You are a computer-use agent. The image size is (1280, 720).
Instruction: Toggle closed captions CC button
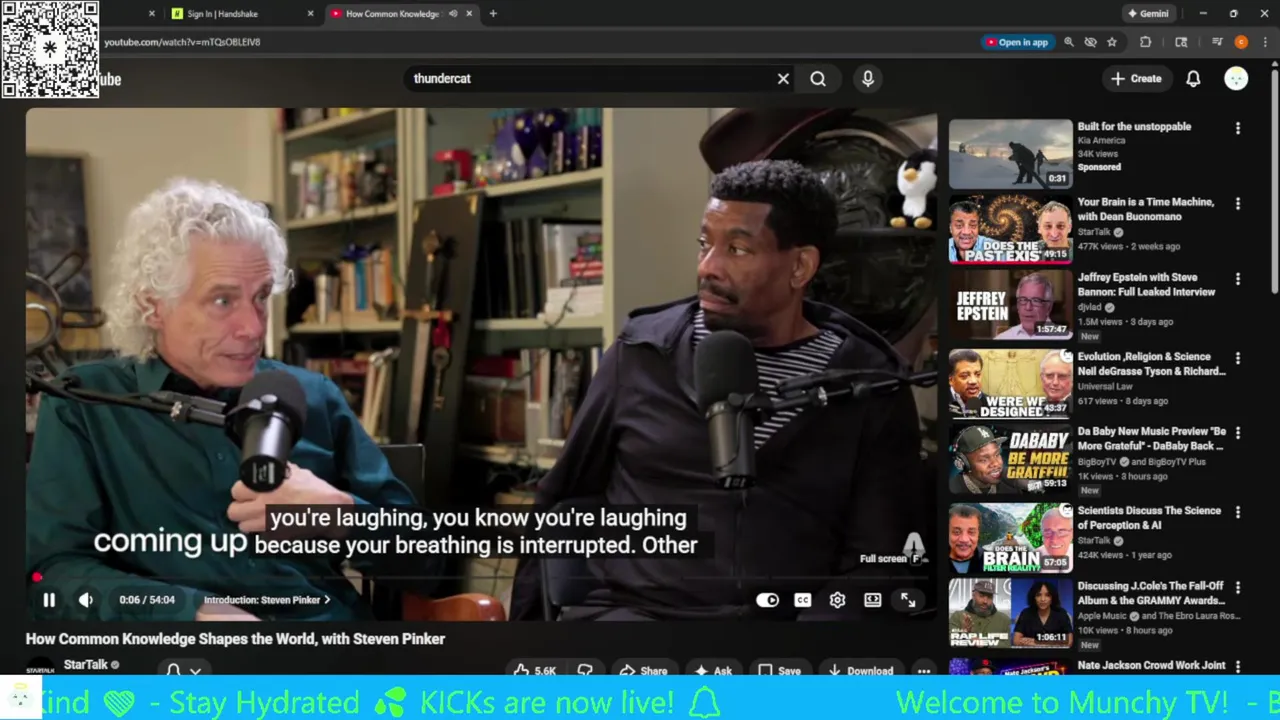802,600
